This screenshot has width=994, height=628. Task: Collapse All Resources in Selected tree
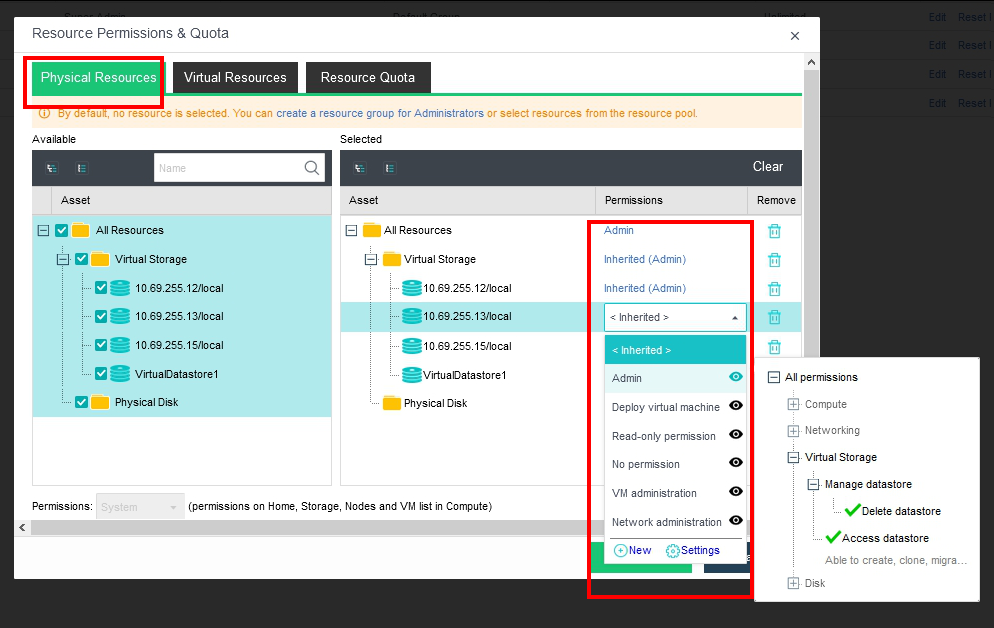(x=351, y=231)
